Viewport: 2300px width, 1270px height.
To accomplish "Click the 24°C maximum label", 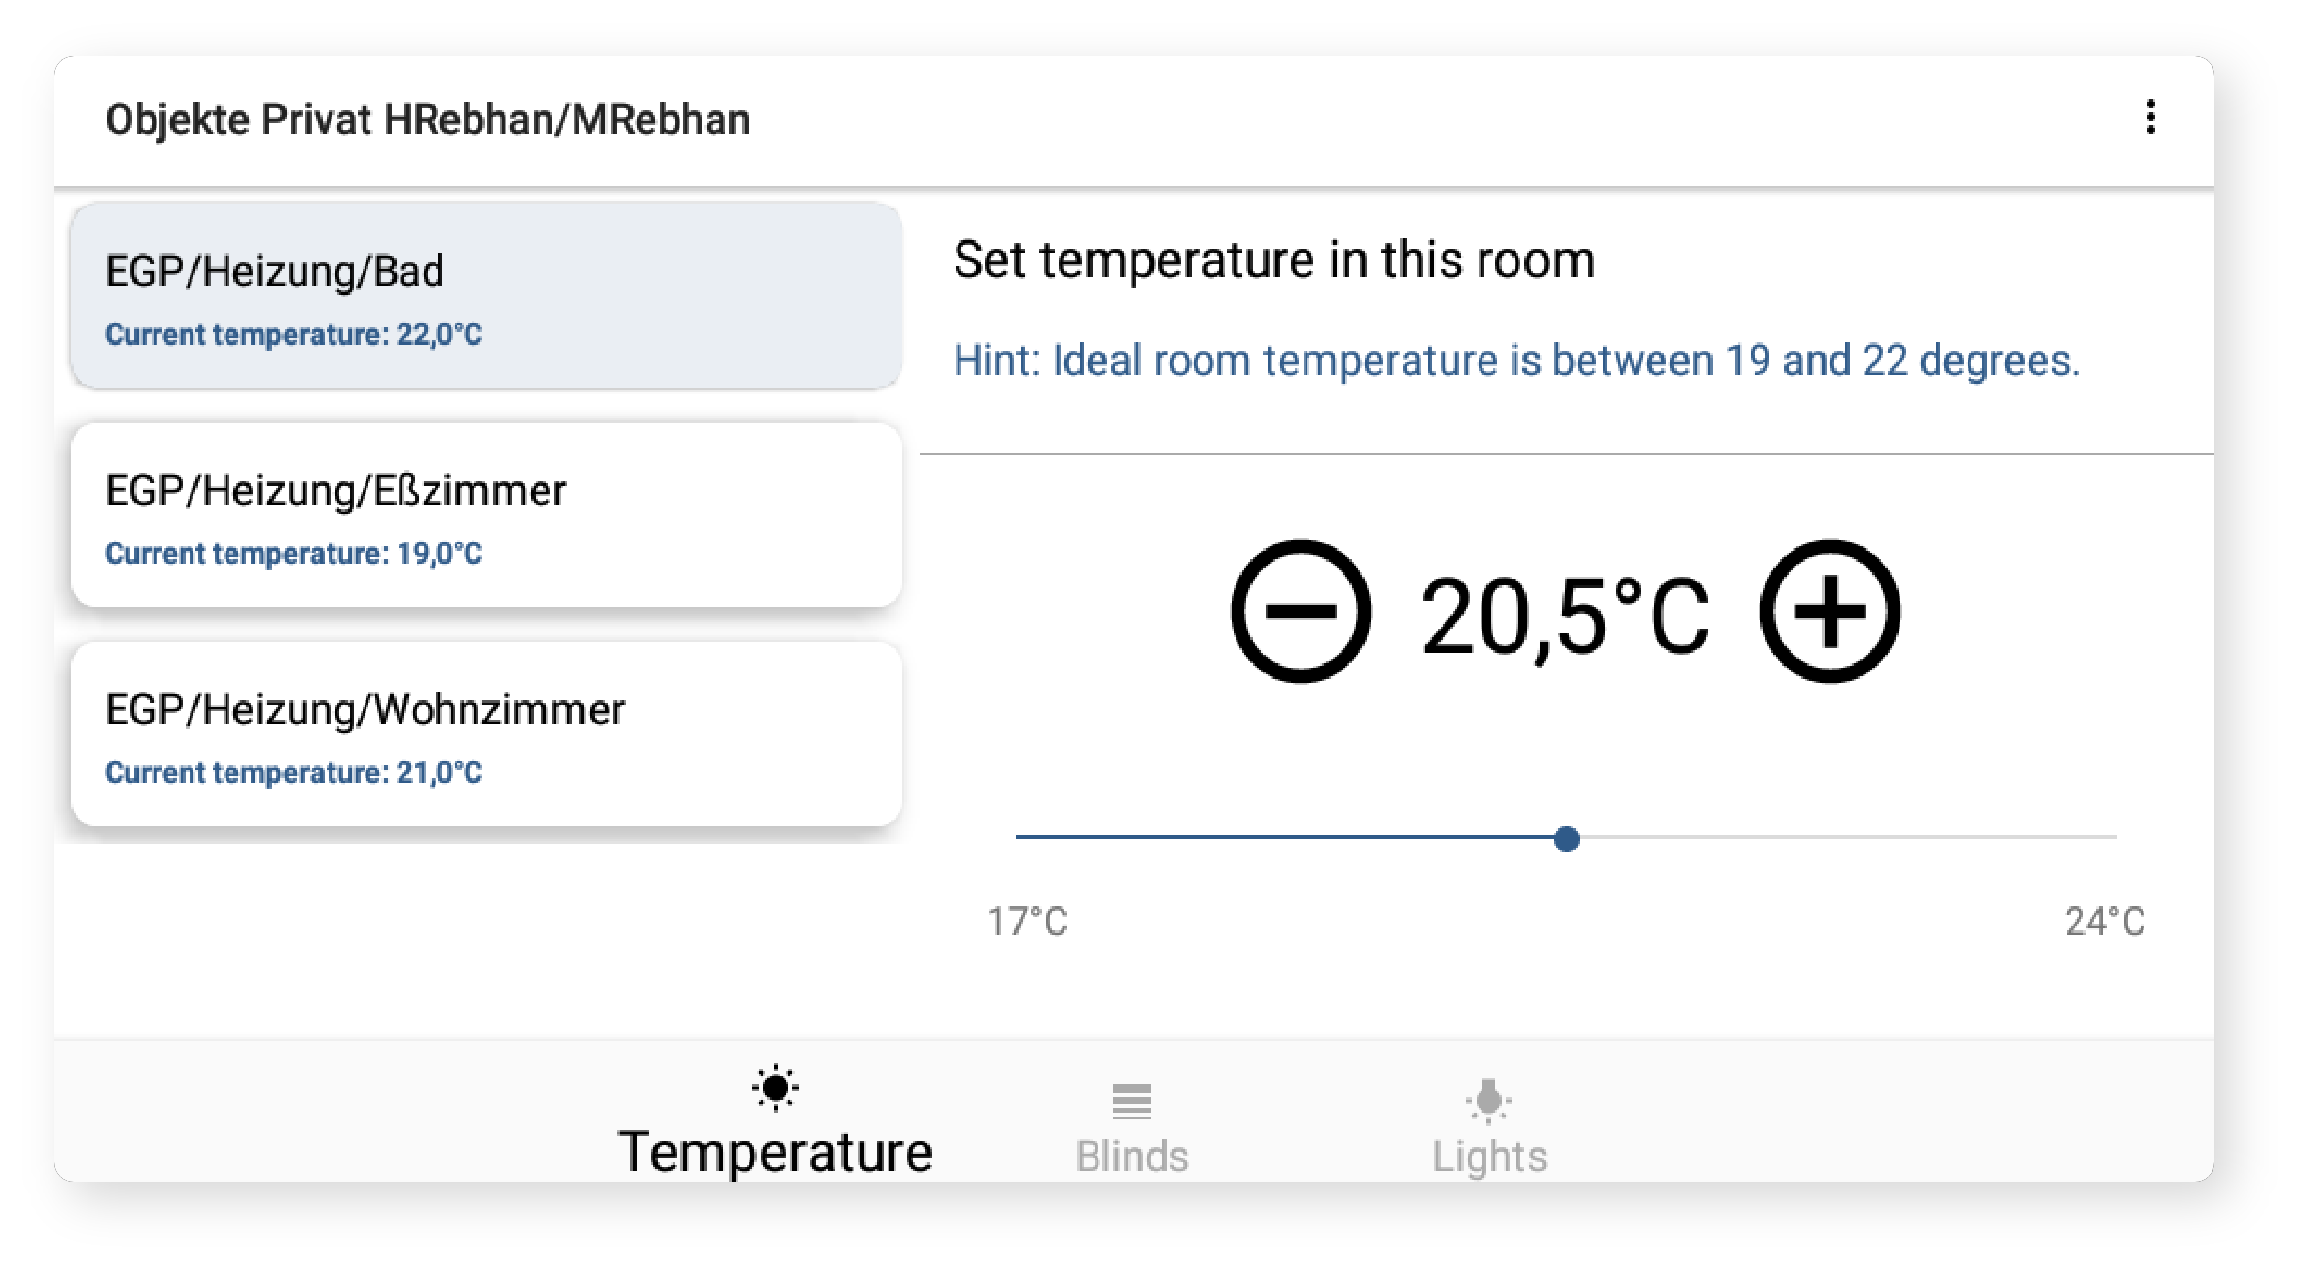I will (2104, 921).
